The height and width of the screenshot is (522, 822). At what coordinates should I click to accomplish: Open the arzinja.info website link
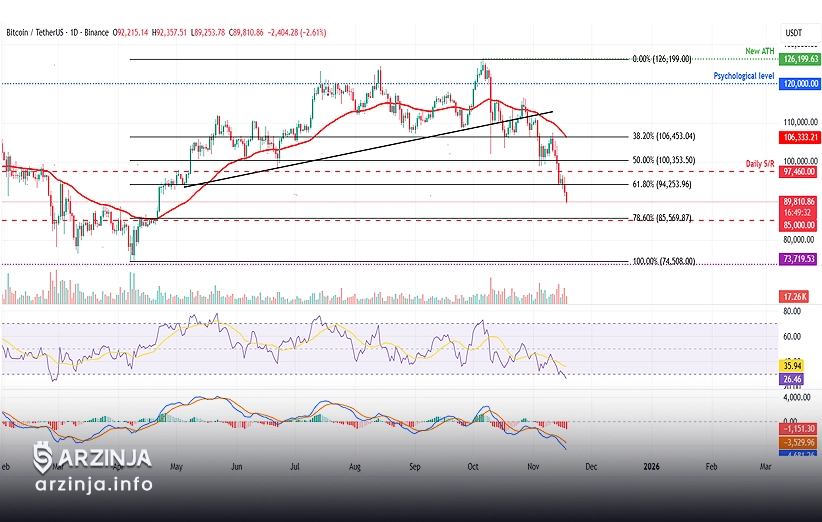coord(93,485)
